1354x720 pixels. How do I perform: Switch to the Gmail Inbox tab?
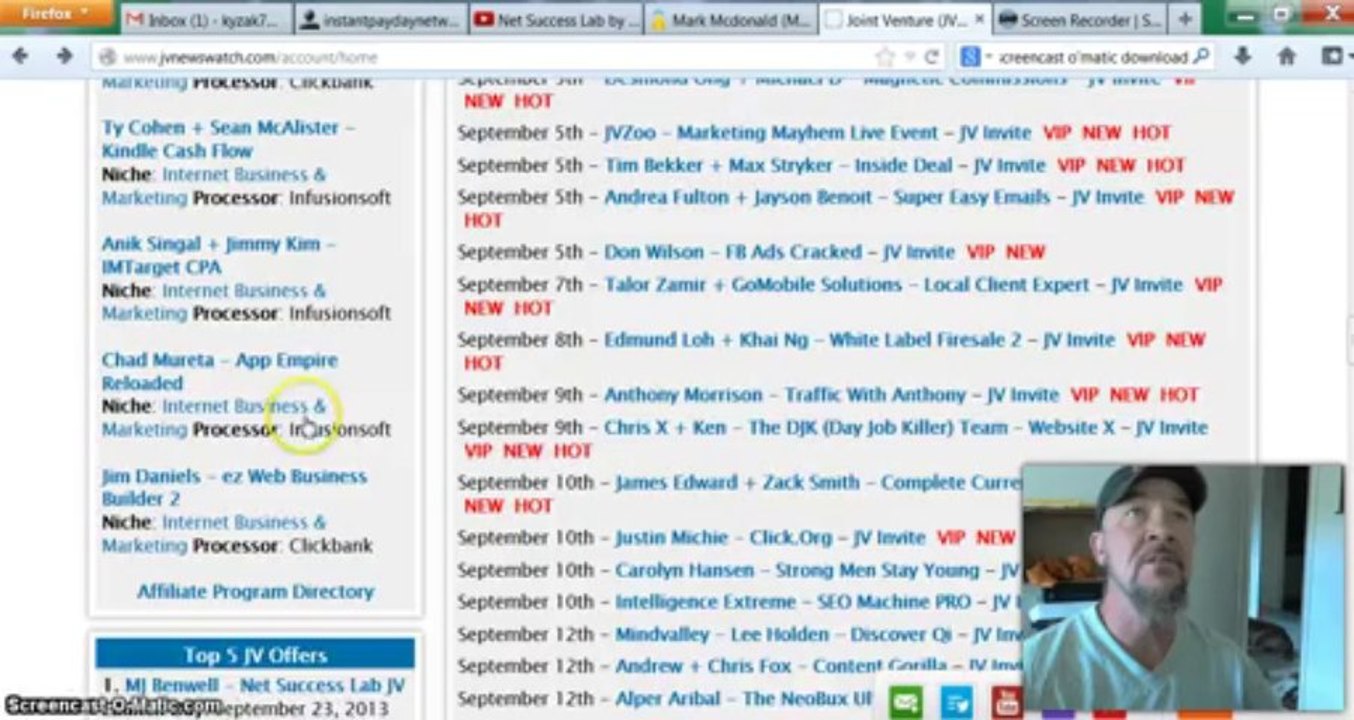point(205,19)
